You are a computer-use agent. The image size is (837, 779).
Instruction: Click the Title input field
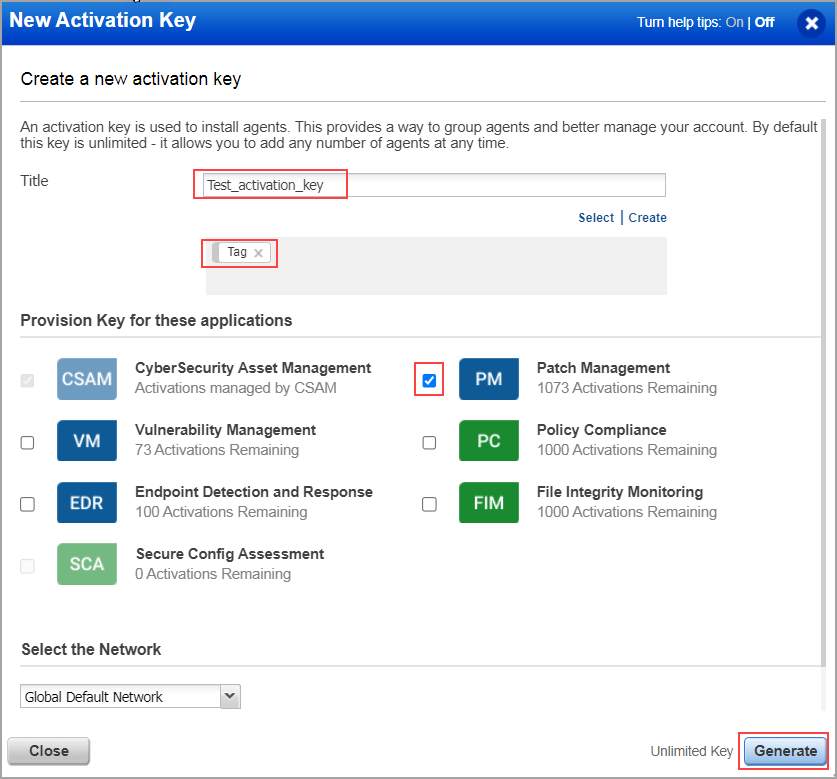click(430, 184)
